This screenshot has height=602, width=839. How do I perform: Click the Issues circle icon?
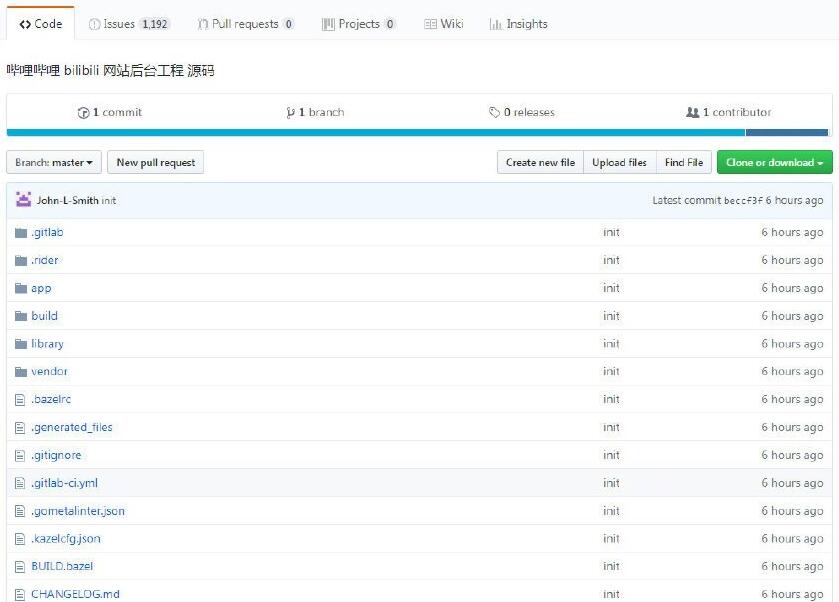(94, 24)
